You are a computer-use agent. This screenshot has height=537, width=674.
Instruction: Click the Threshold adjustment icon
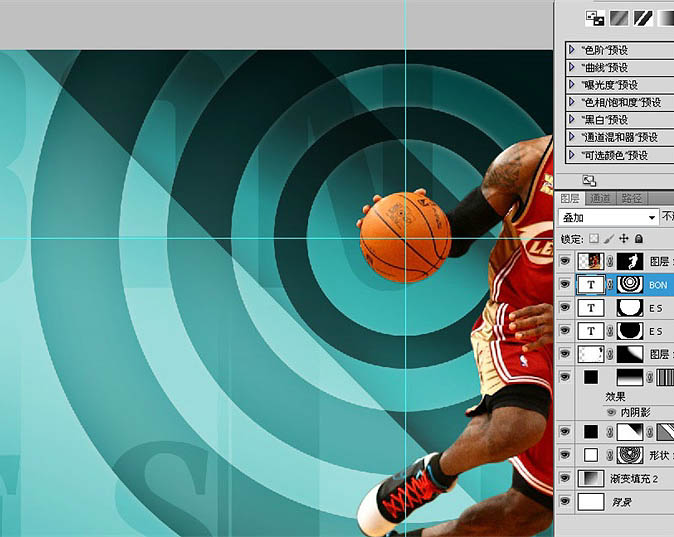643,18
